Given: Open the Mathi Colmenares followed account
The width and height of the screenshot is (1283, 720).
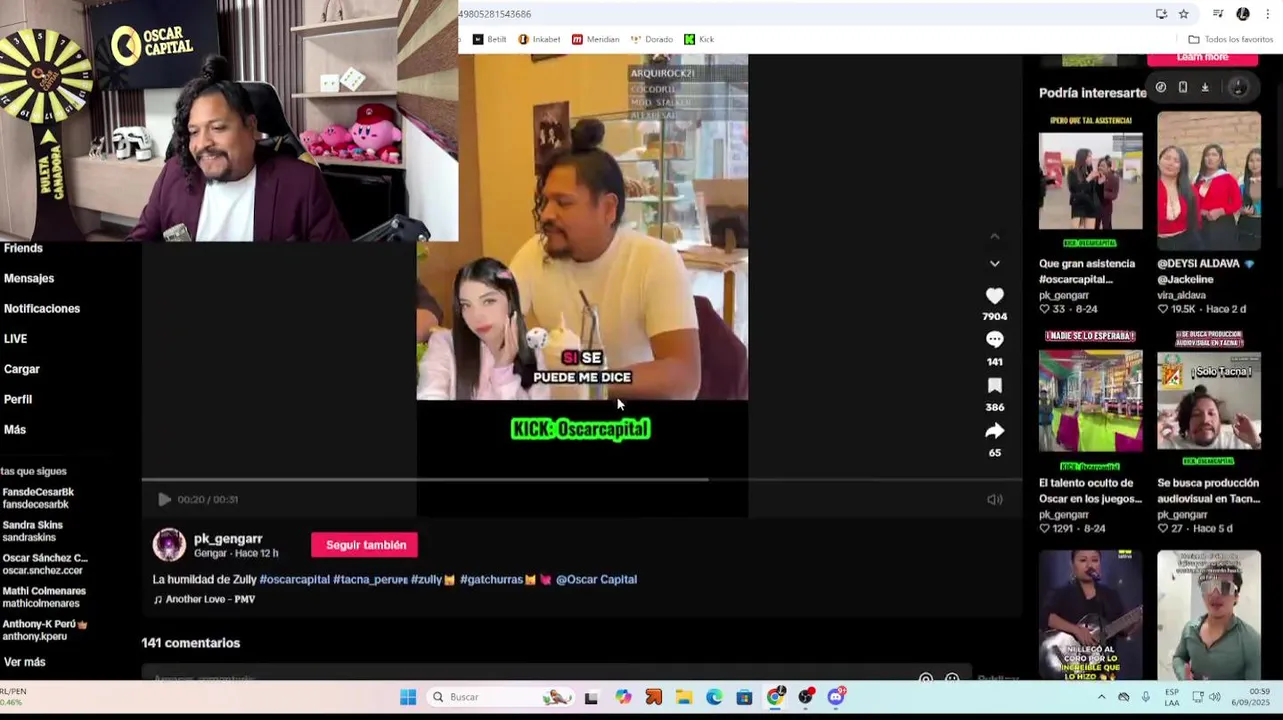Looking at the screenshot, I should [x=44, y=596].
